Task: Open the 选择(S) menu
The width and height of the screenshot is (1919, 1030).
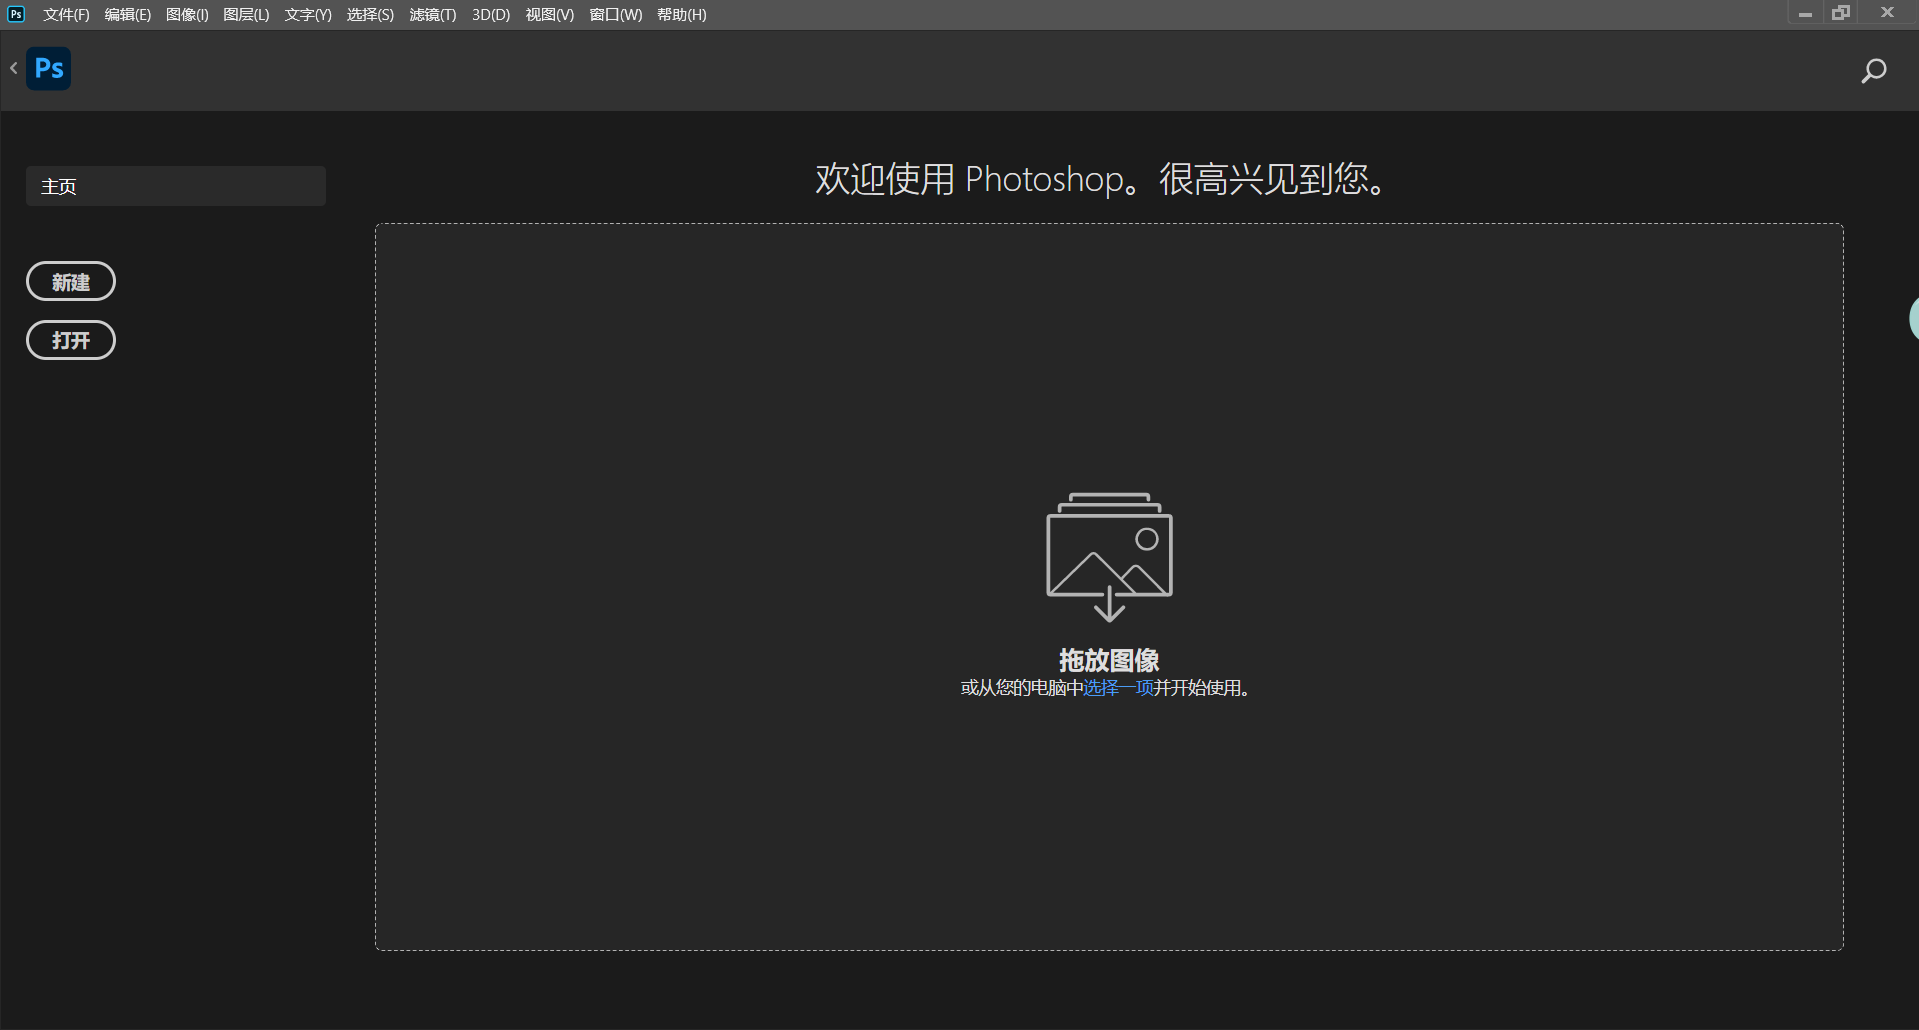Action: tap(370, 15)
